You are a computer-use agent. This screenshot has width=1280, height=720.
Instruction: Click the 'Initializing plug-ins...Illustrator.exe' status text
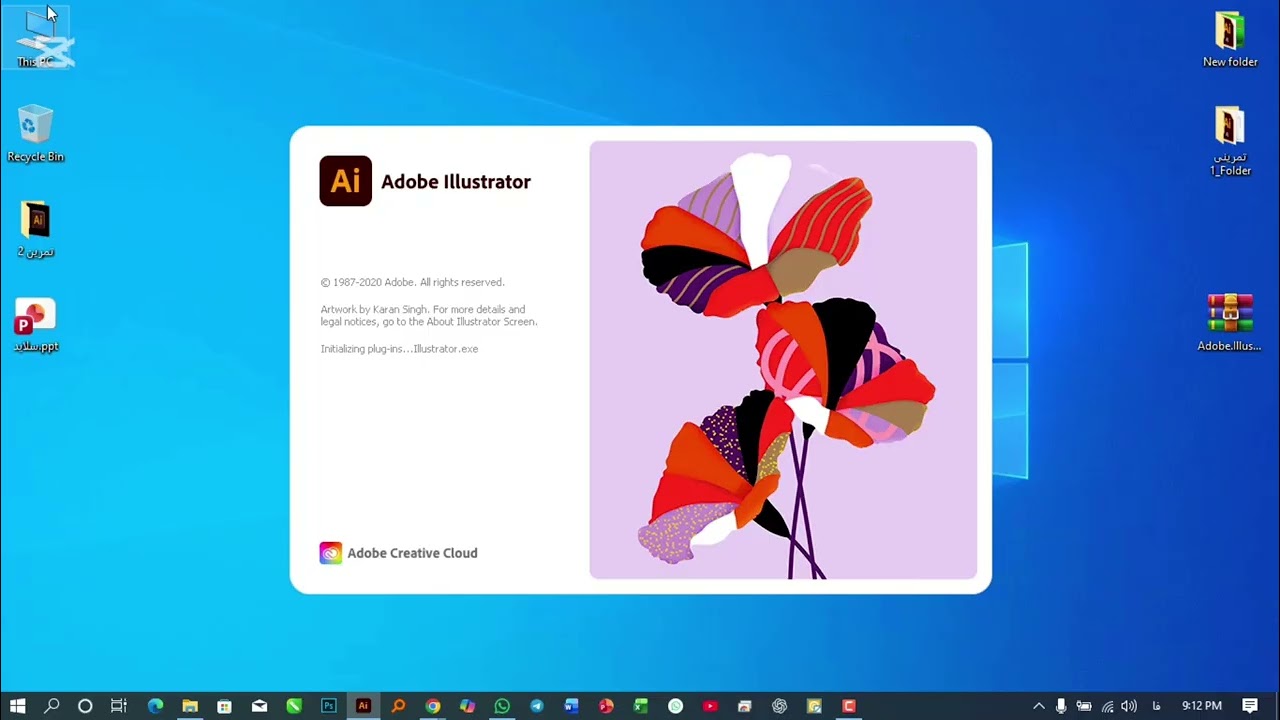click(399, 349)
